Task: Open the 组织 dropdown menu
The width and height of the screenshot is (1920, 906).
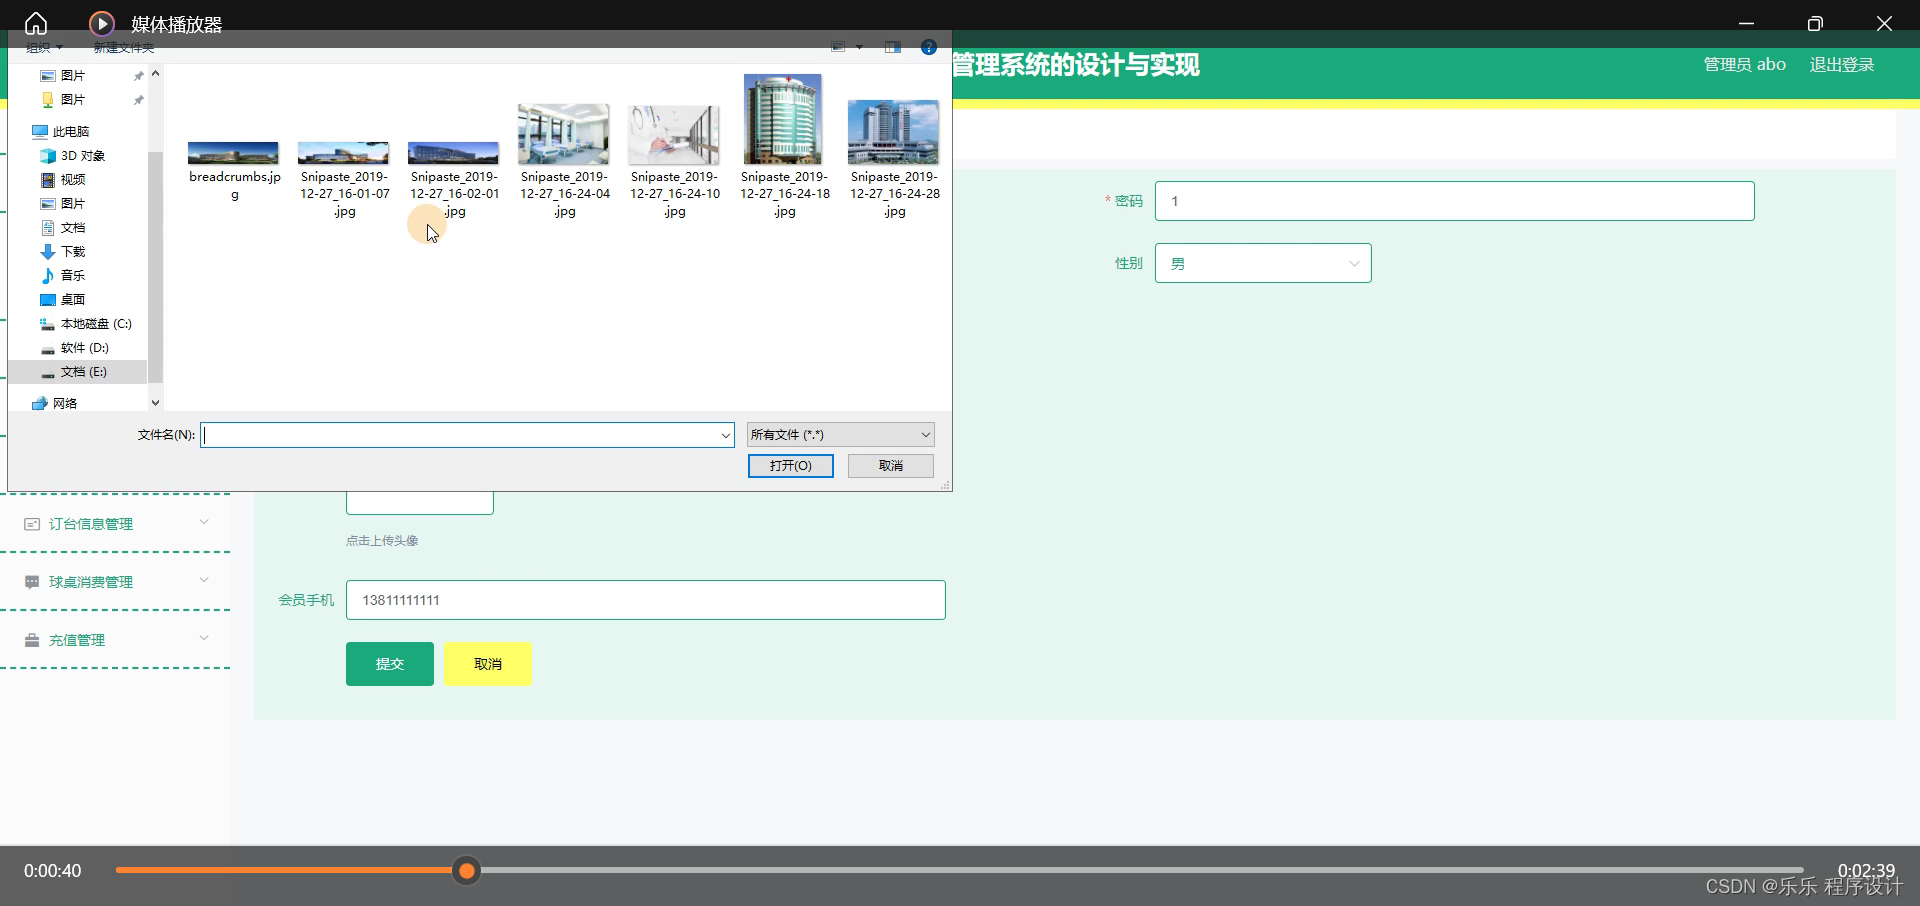Action: click(43, 47)
